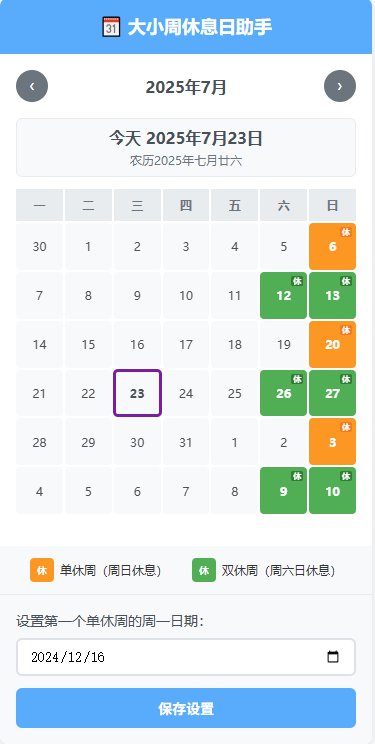Image resolution: width=375 pixels, height=744 pixels.
Task: Select orange rest day July 20
Action: click(x=332, y=344)
